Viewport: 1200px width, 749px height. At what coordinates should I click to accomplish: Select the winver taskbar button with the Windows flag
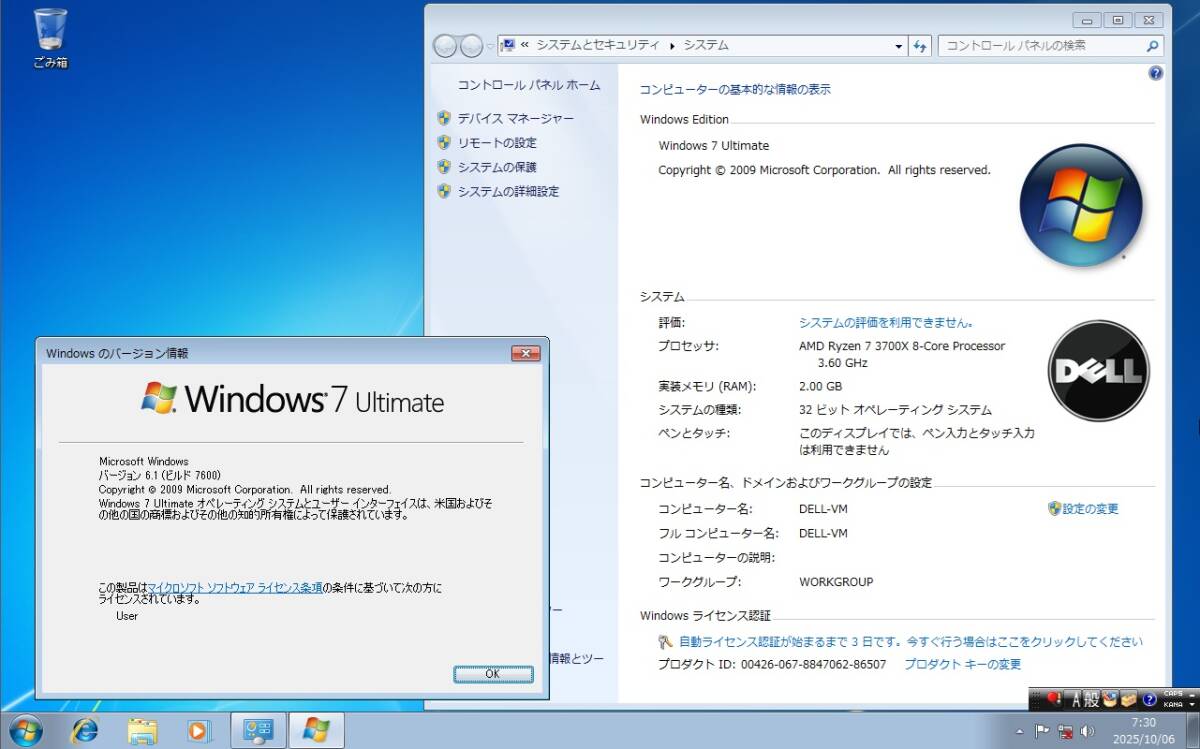pyautogui.click(x=316, y=731)
